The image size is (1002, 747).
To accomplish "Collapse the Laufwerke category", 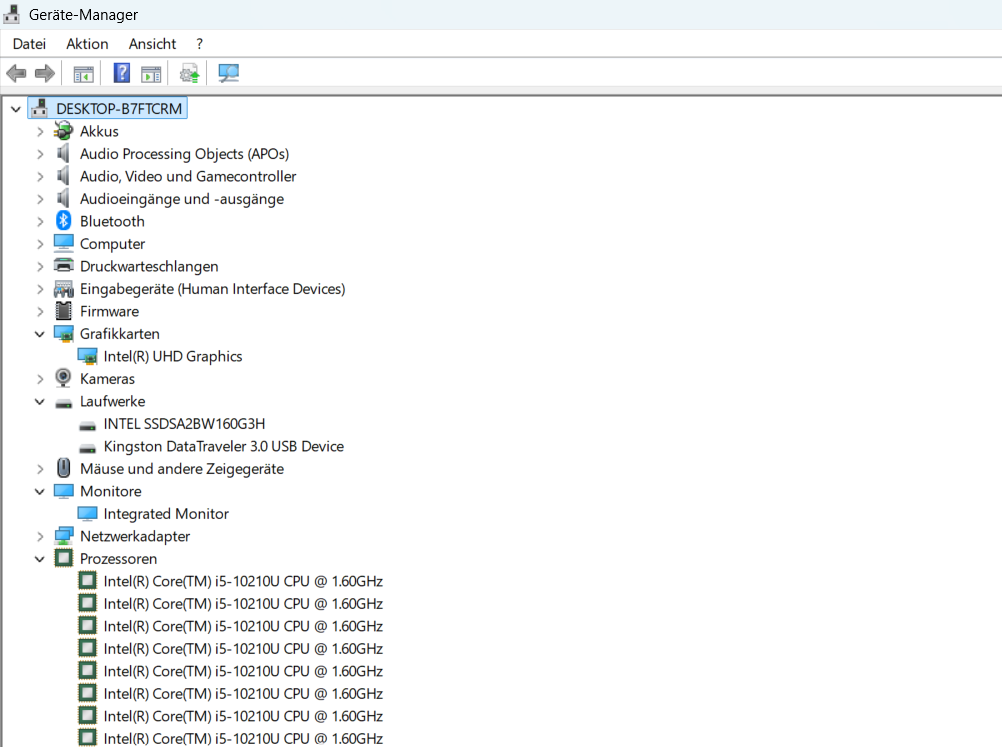I will point(40,402).
